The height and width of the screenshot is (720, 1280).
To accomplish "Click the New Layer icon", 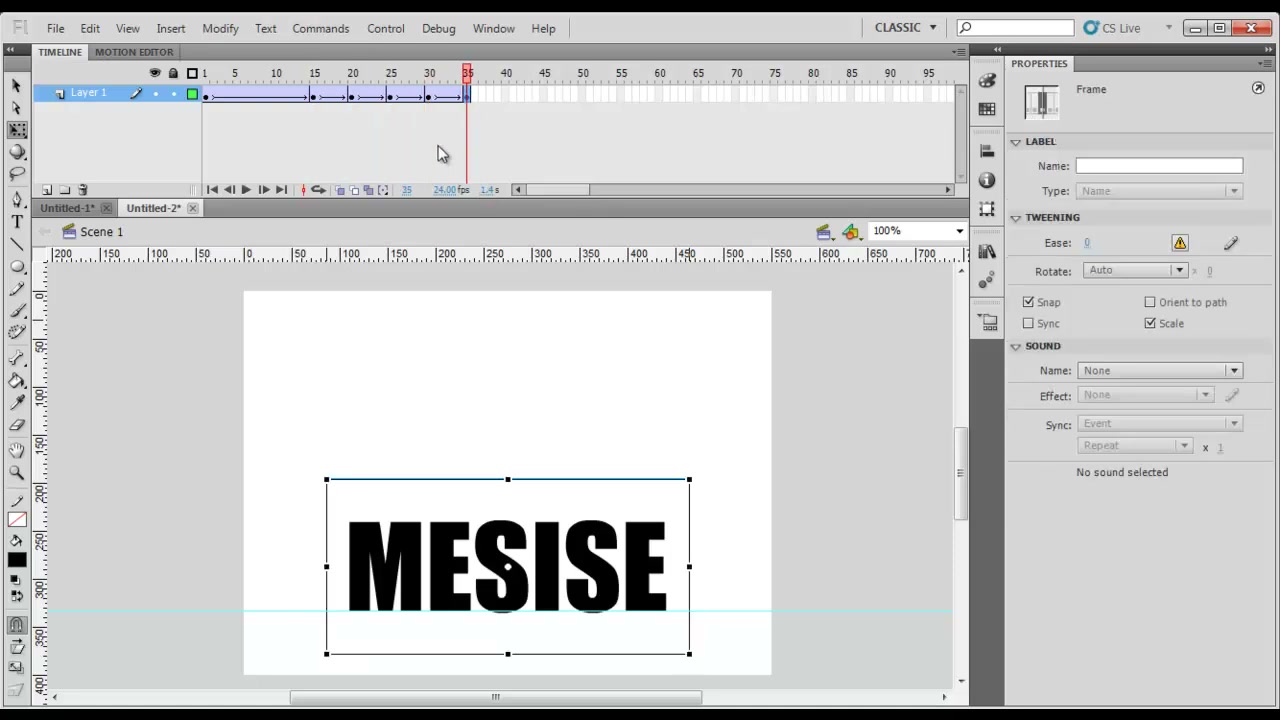I will point(47,190).
